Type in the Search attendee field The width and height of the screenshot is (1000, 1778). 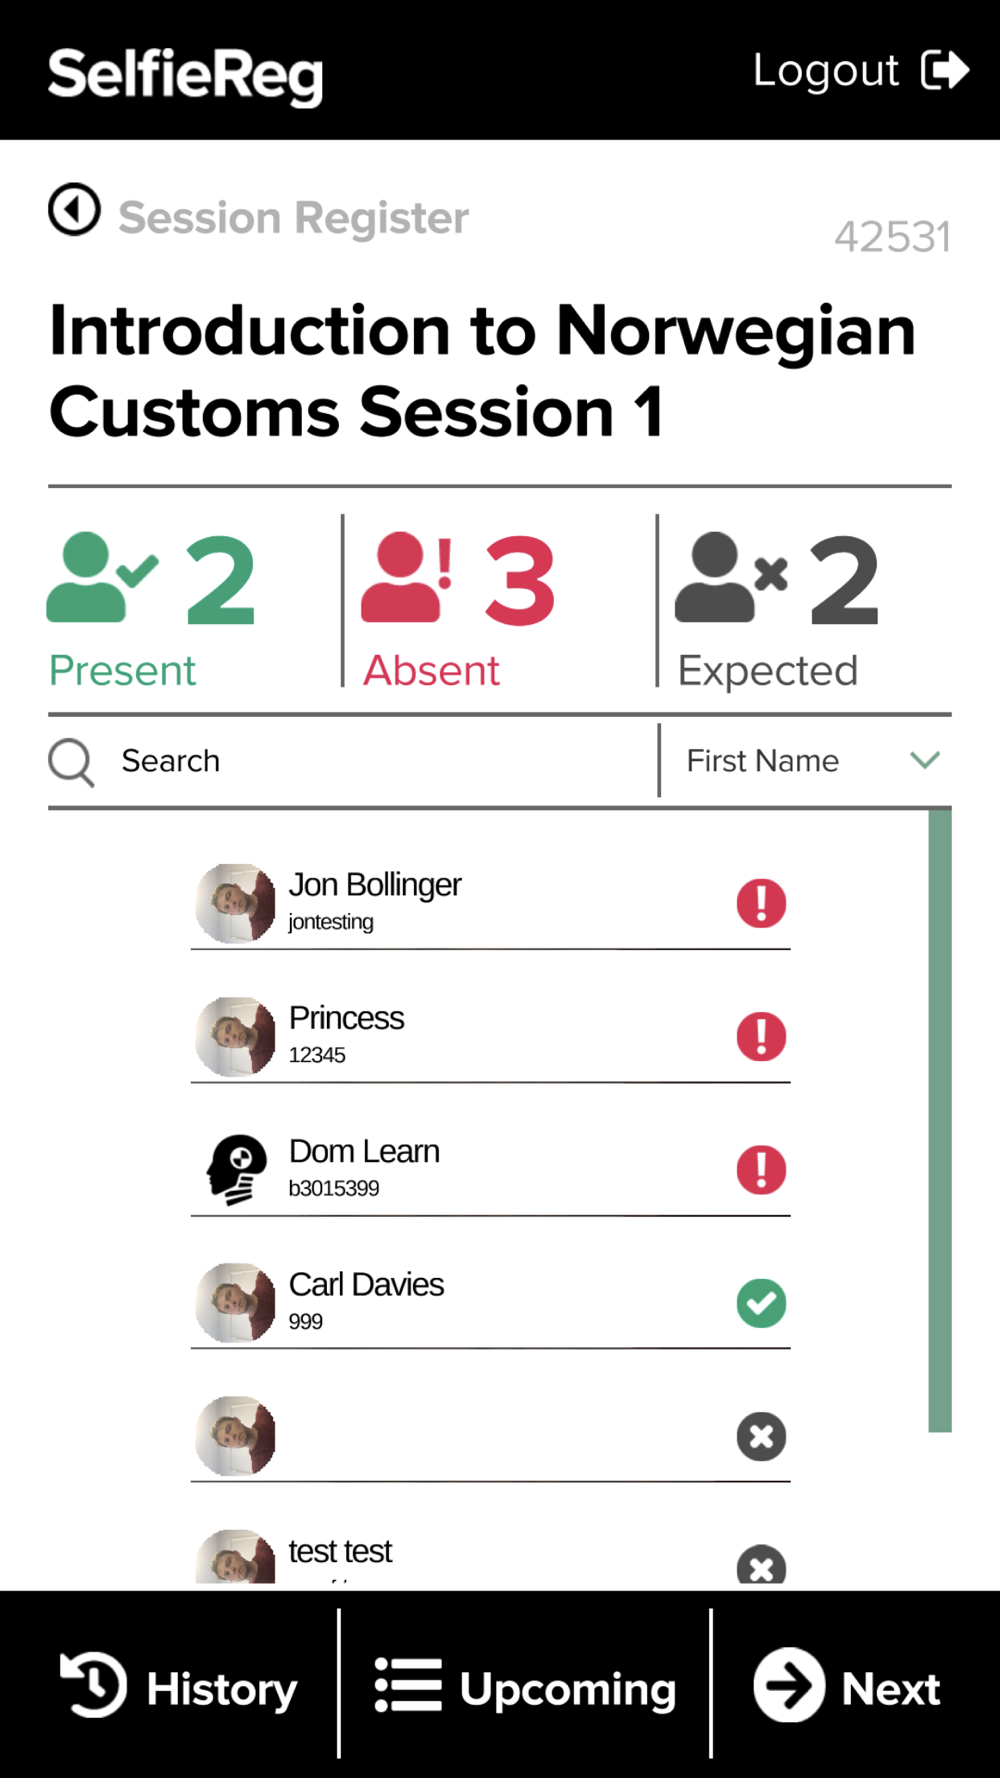(x=380, y=761)
